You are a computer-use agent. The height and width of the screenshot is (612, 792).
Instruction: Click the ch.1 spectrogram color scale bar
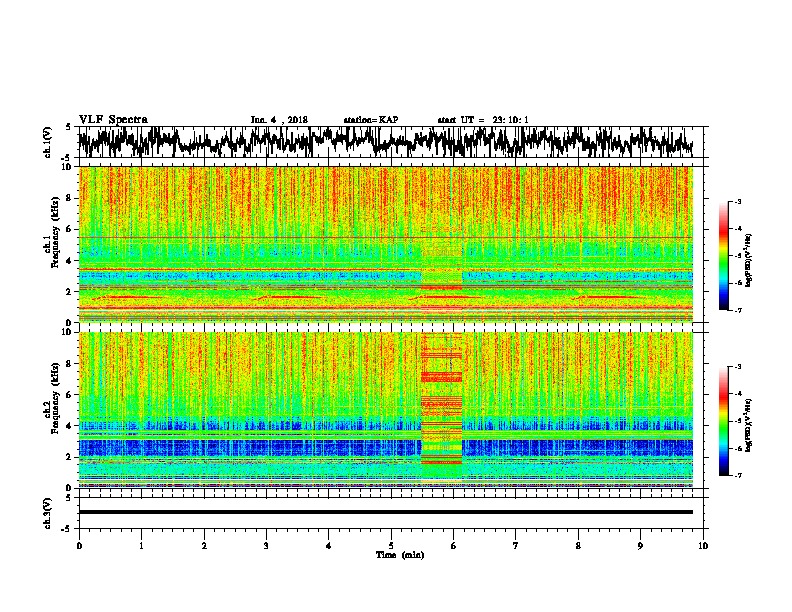(x=724, y=256)
